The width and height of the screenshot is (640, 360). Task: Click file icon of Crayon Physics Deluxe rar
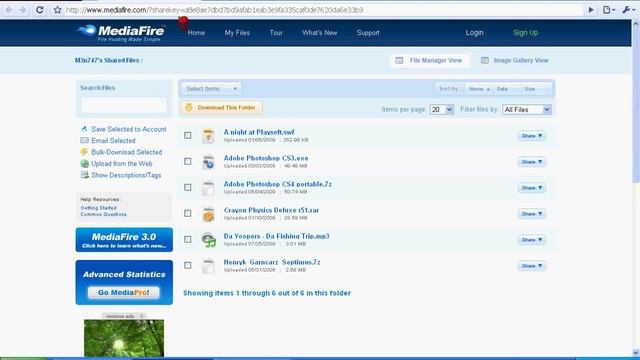pos(208,214)
